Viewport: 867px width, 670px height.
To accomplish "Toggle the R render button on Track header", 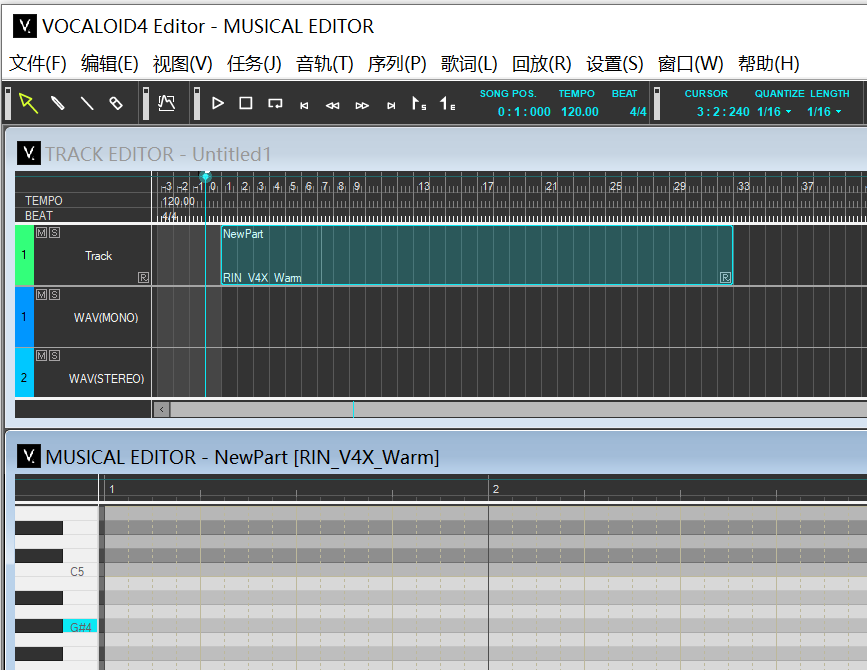I will 143,278.
